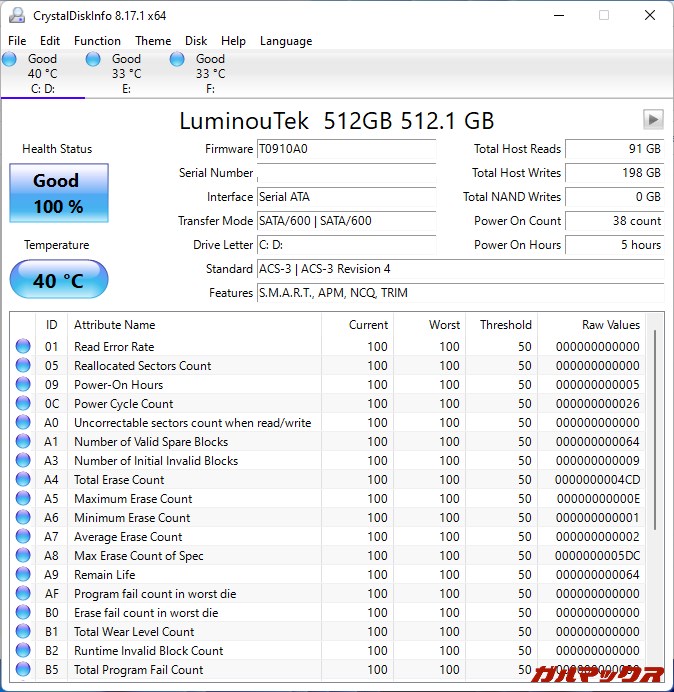Click status orb beside Reallocated Sectors Count
This screenshot has width=674, height=692.
tap(23, 366)
